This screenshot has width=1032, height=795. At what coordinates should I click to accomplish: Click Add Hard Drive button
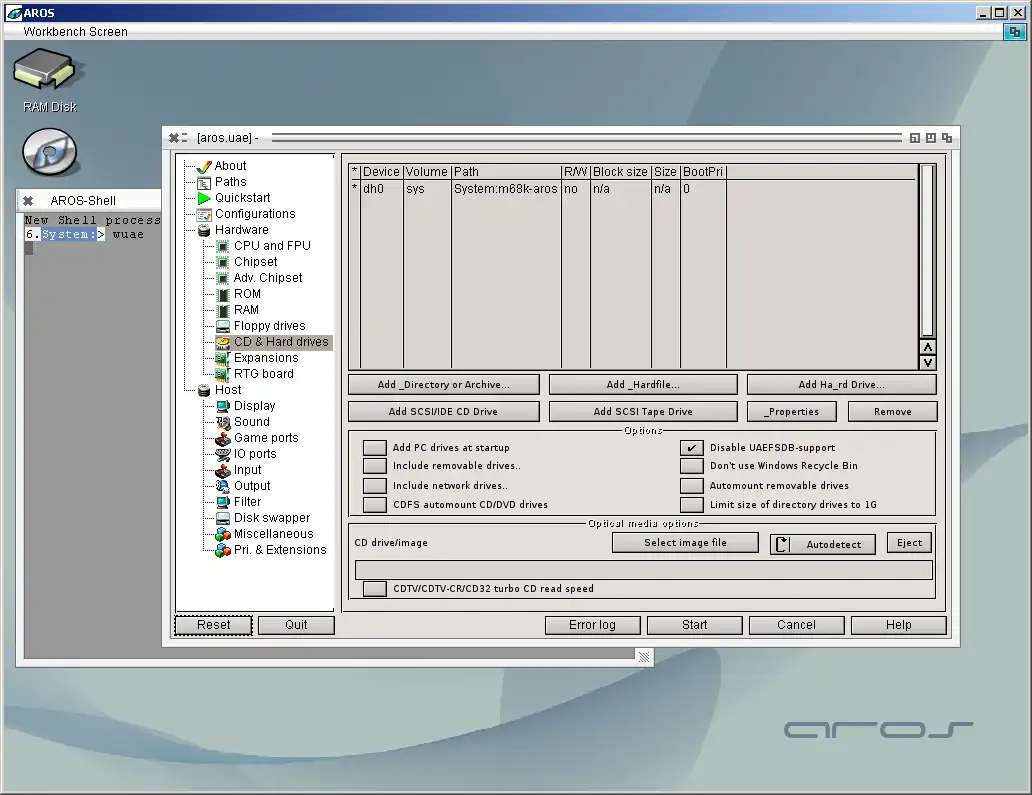pos(841,384)
